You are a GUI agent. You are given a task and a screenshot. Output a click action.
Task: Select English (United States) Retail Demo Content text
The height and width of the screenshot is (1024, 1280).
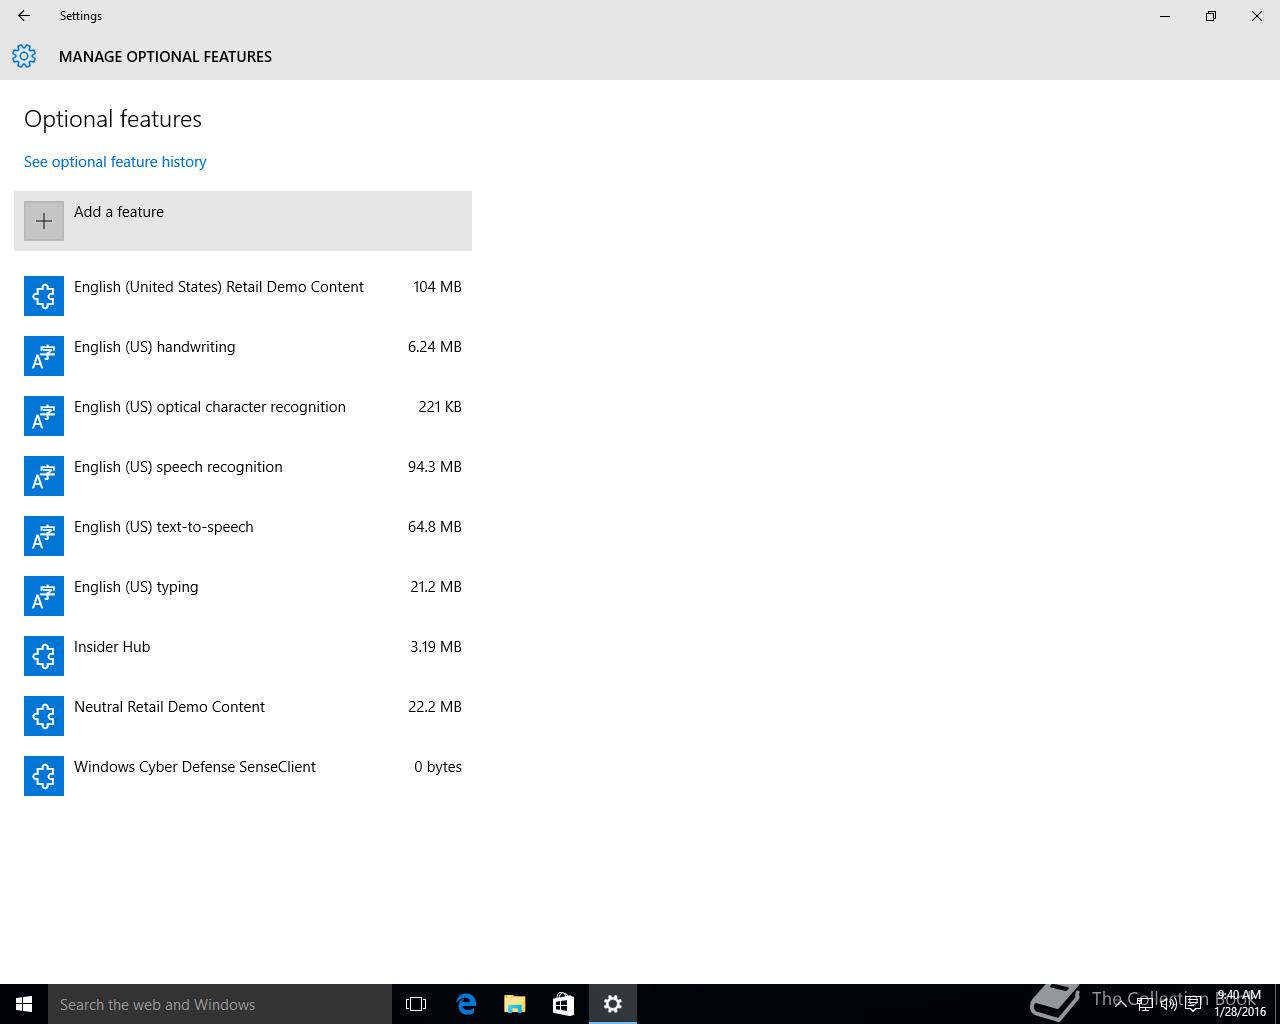pos(219,287)
